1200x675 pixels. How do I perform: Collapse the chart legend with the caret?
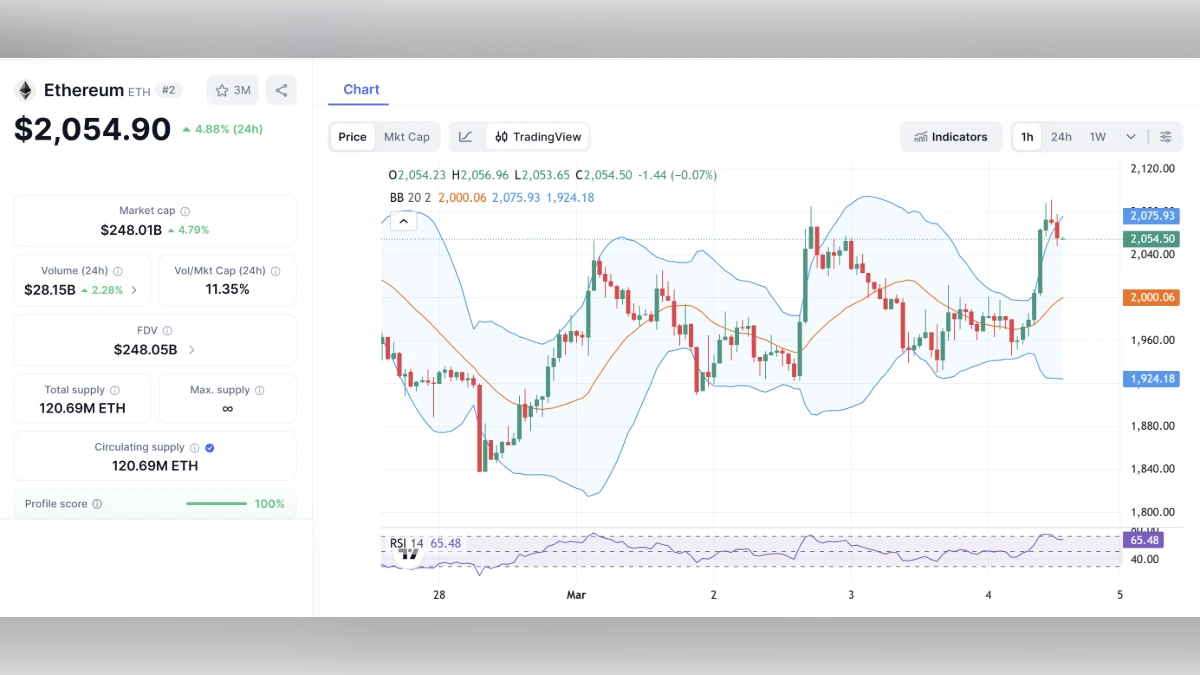pyautogui.click(x=403, y=220)
